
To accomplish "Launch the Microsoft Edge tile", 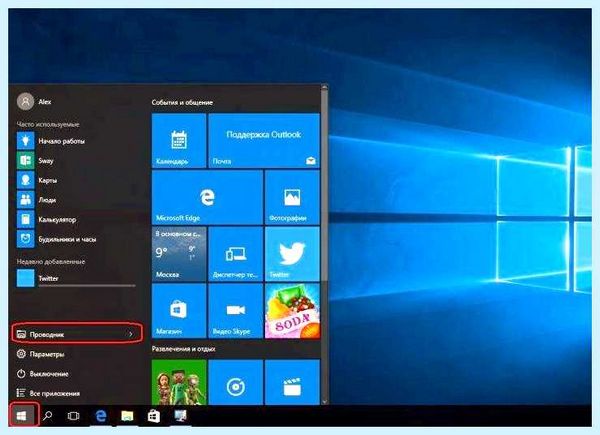I will coord(207,197).
